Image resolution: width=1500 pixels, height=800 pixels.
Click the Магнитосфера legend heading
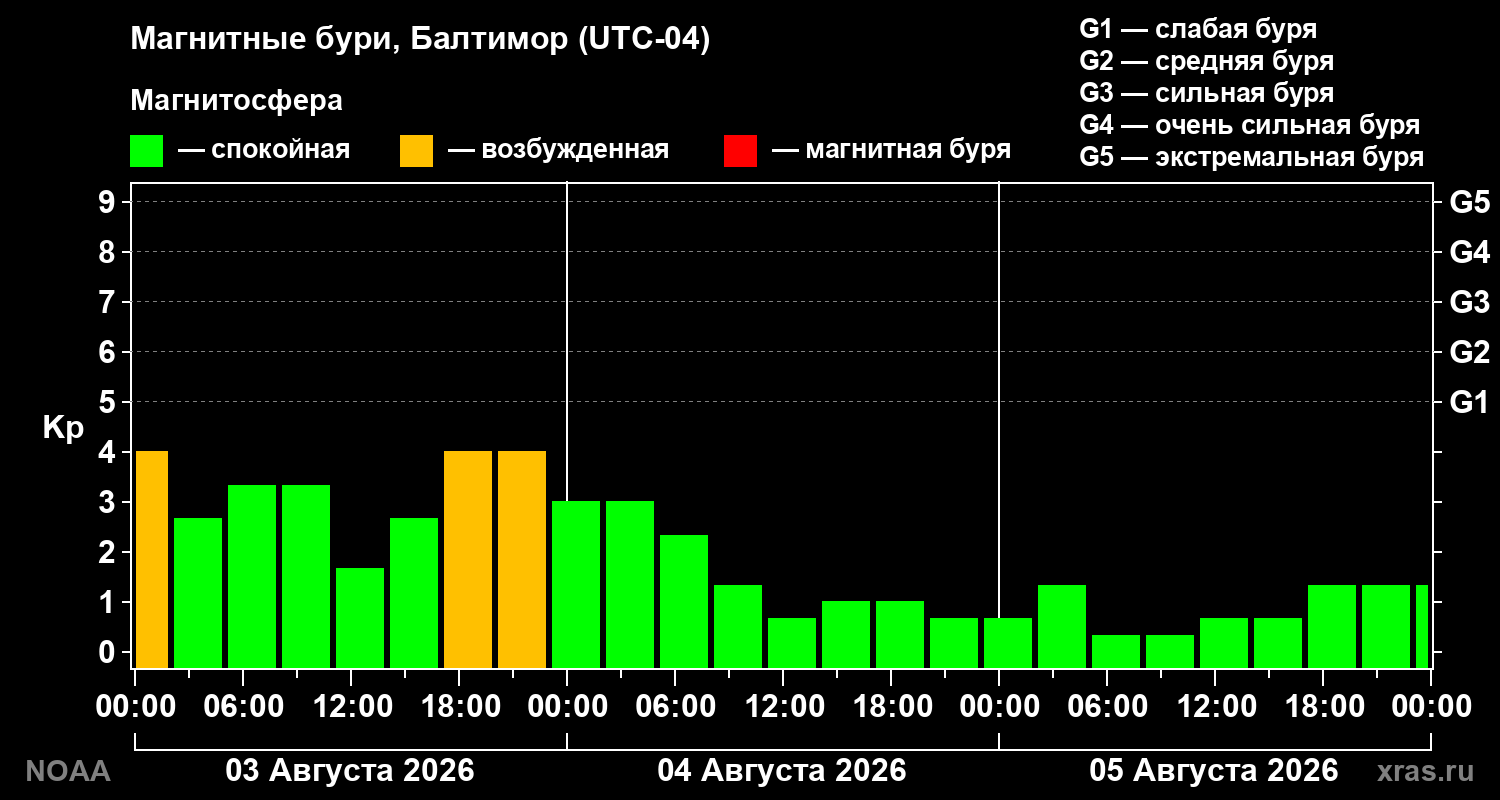click(236, 101)
